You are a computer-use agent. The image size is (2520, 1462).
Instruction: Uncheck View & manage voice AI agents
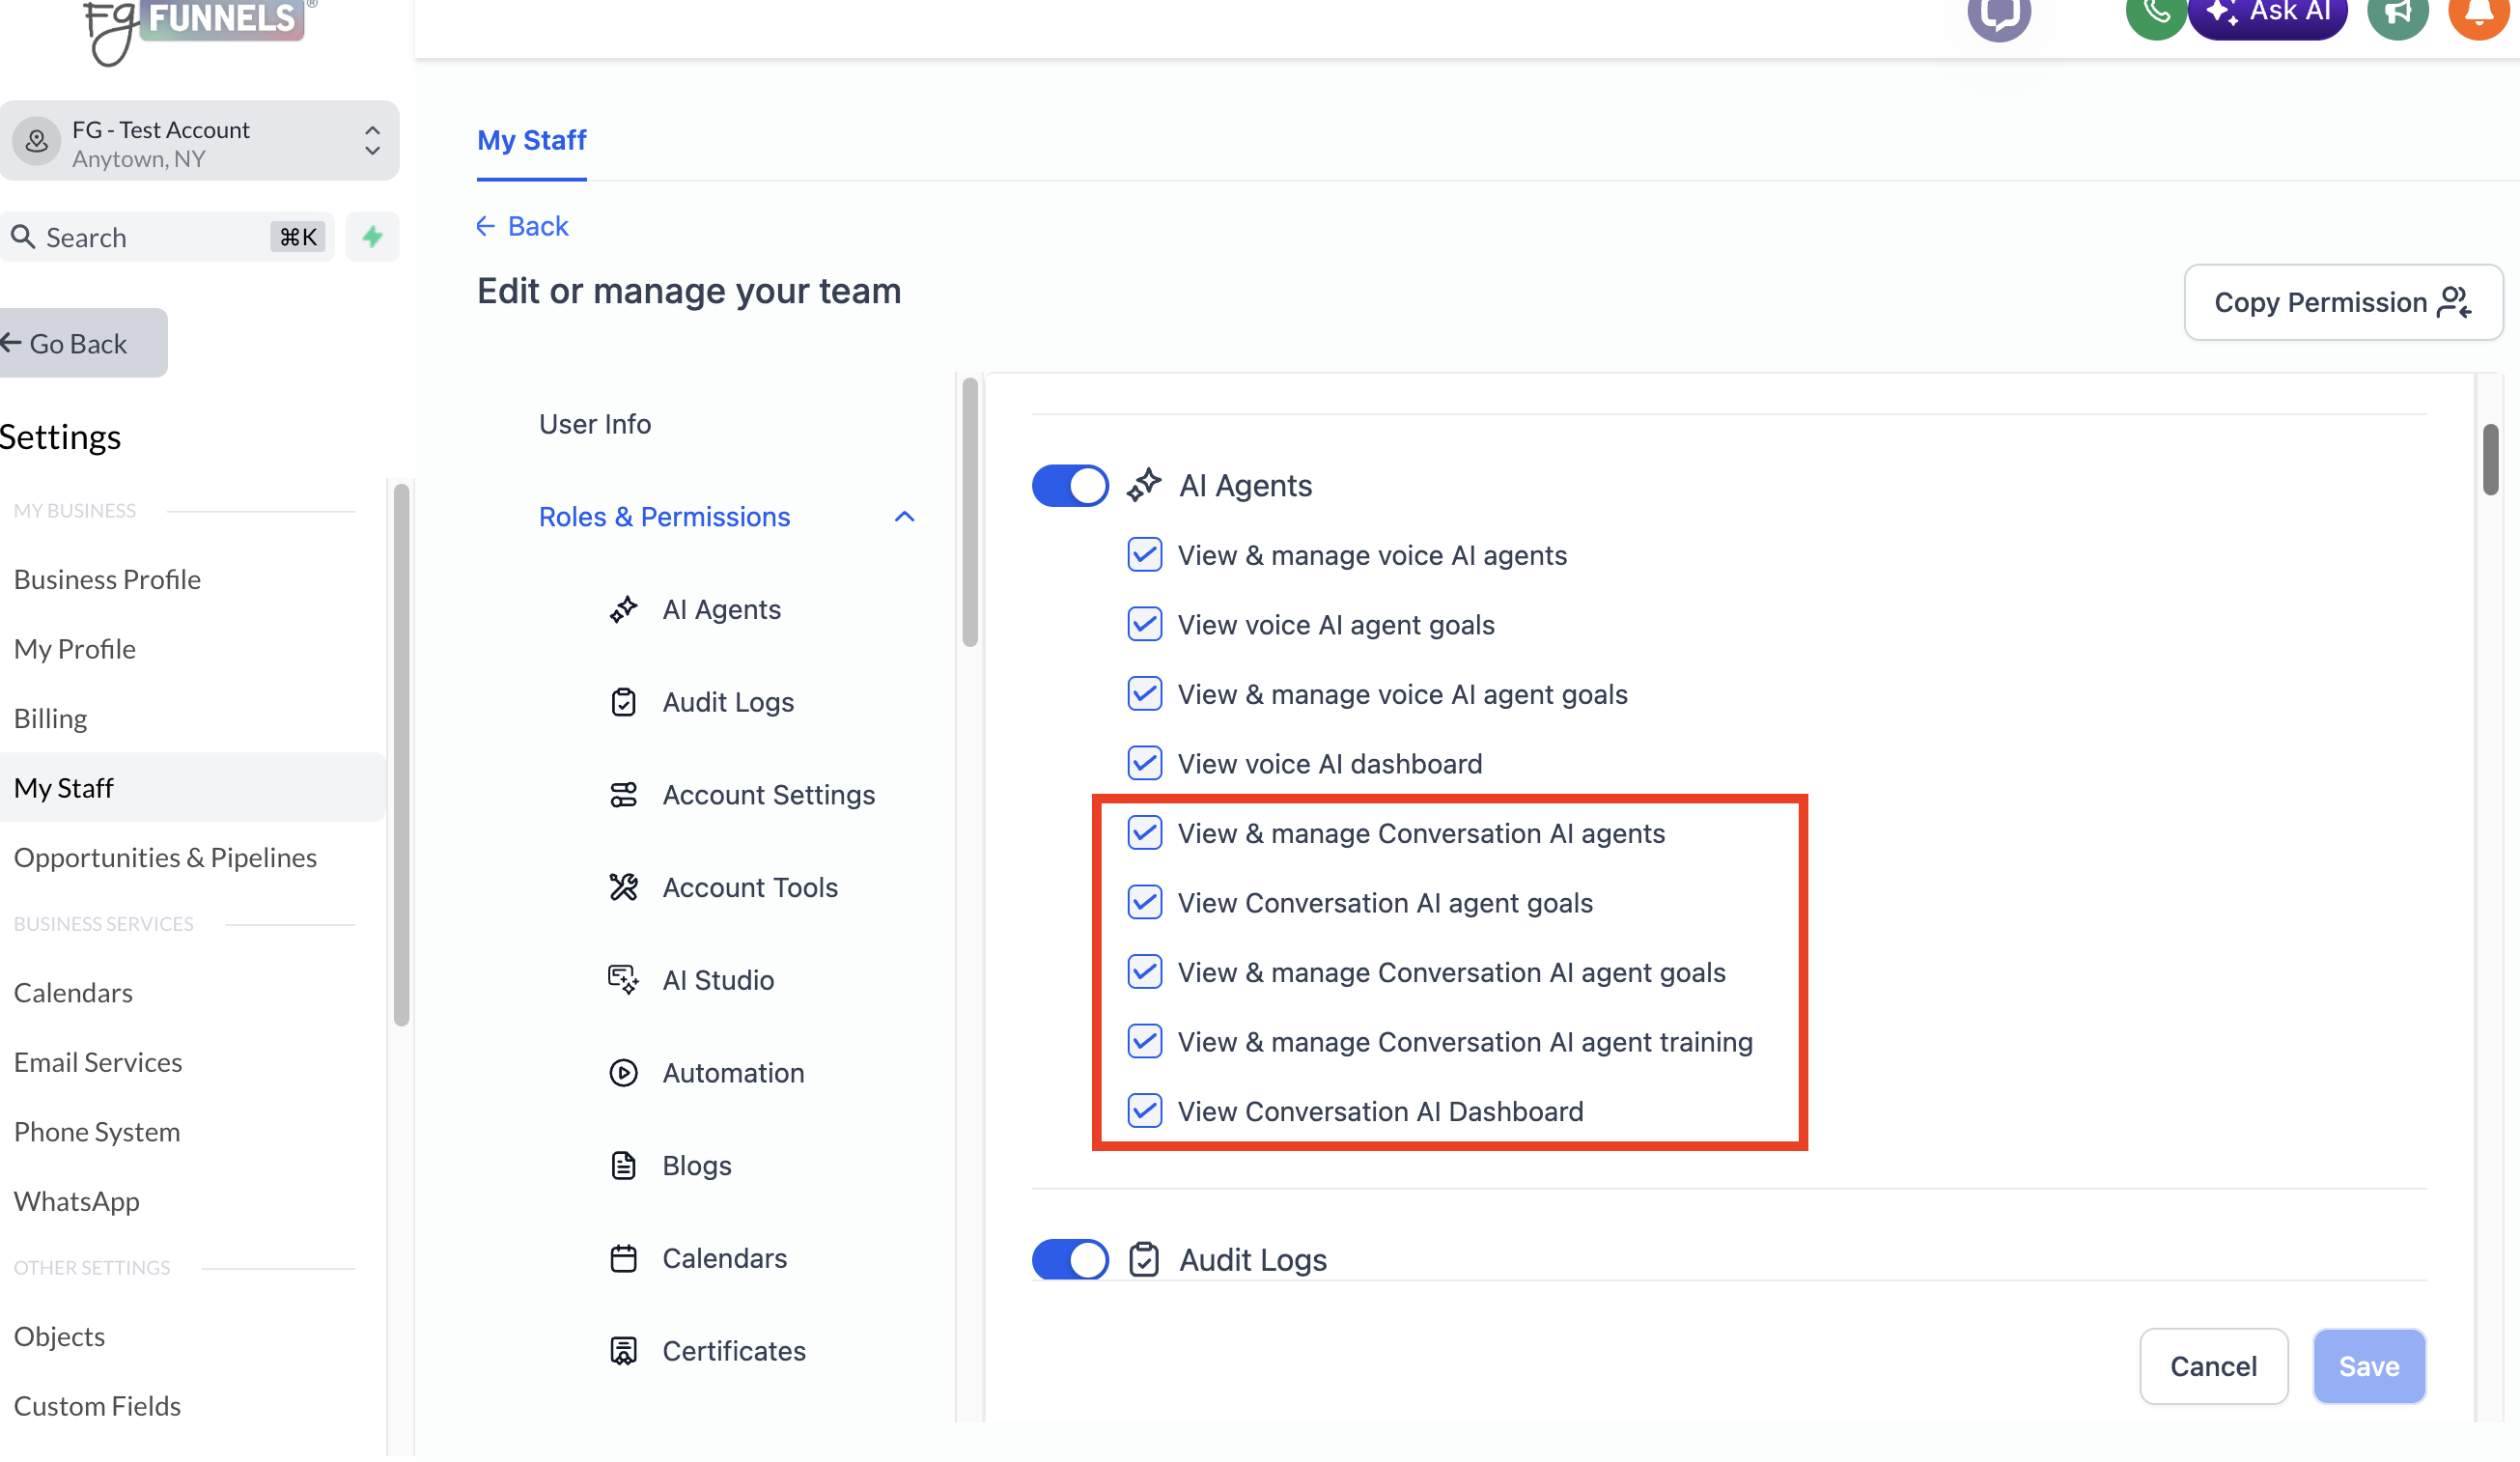click(x=1144, y=555)
